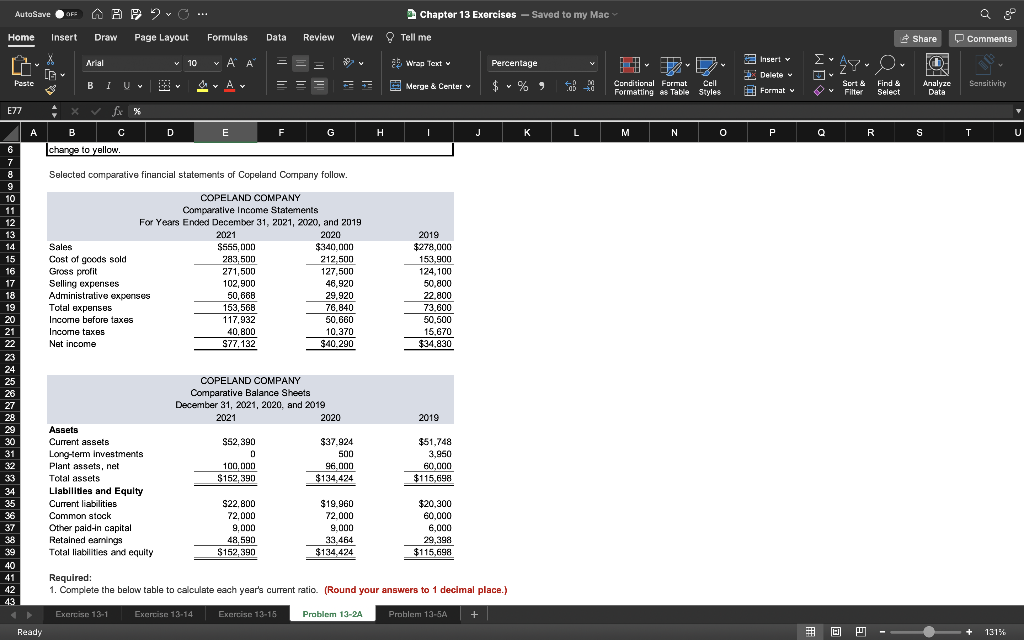Apply the Percent Style format
This screenshot has width=1024, height=640.
522,87
